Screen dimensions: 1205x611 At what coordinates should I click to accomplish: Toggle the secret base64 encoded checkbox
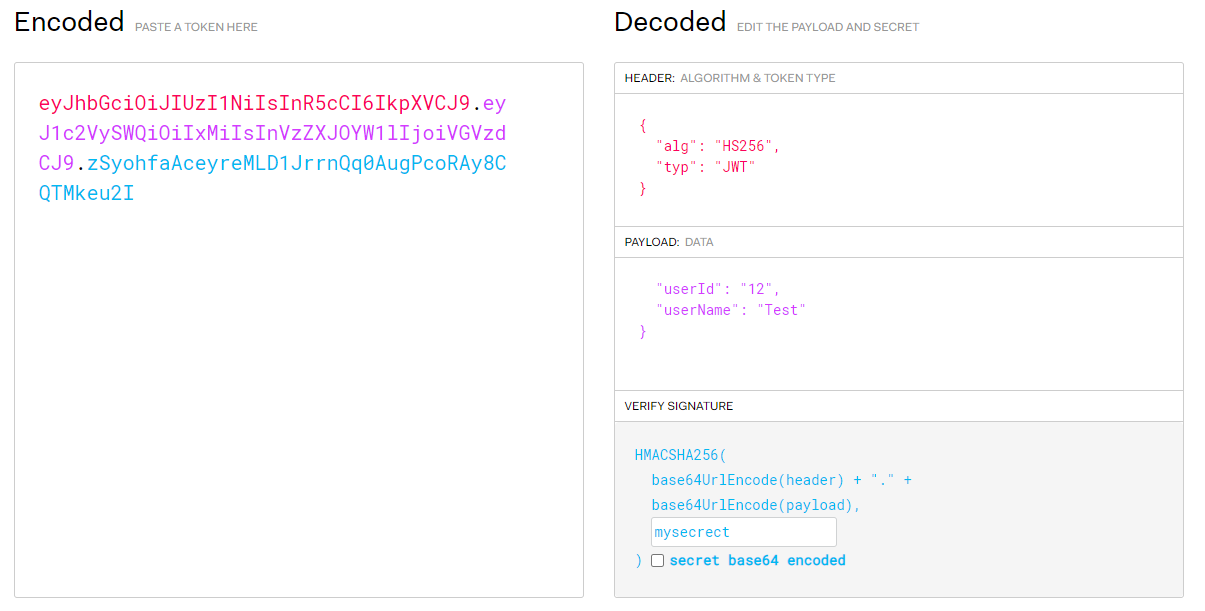pos(657,561)
